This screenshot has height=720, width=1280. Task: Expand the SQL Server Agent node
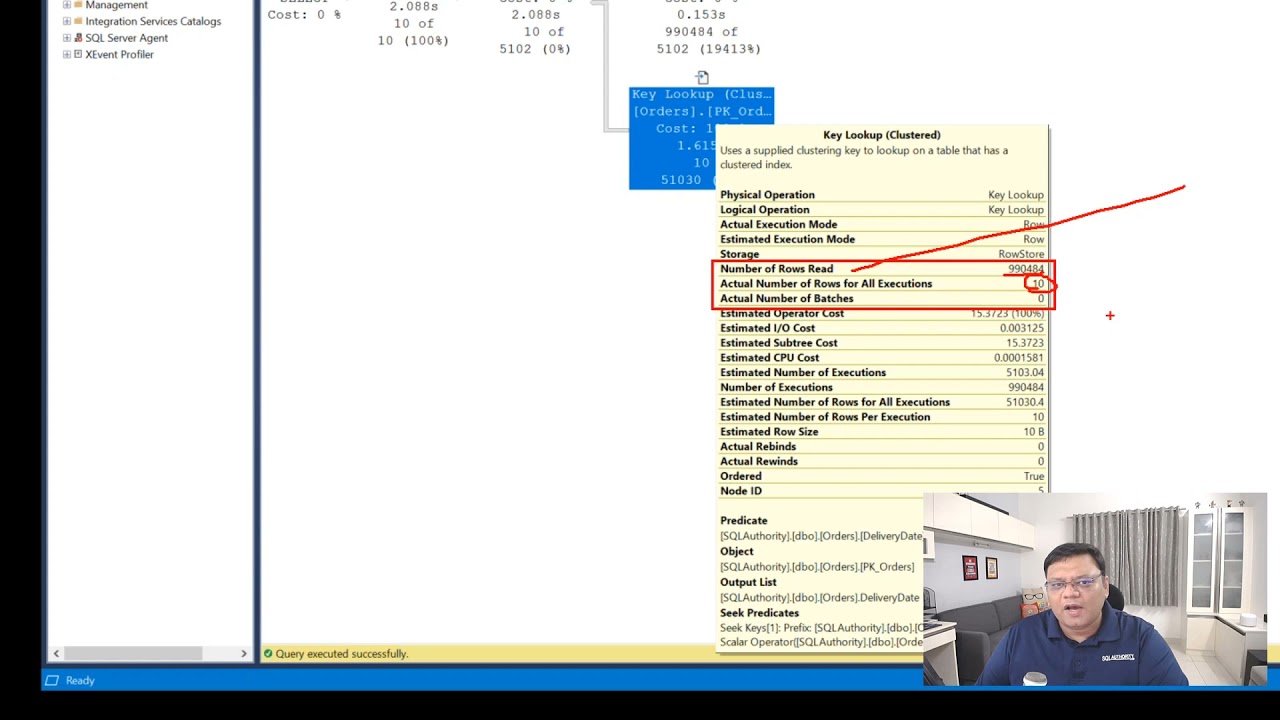pos(66,38)
